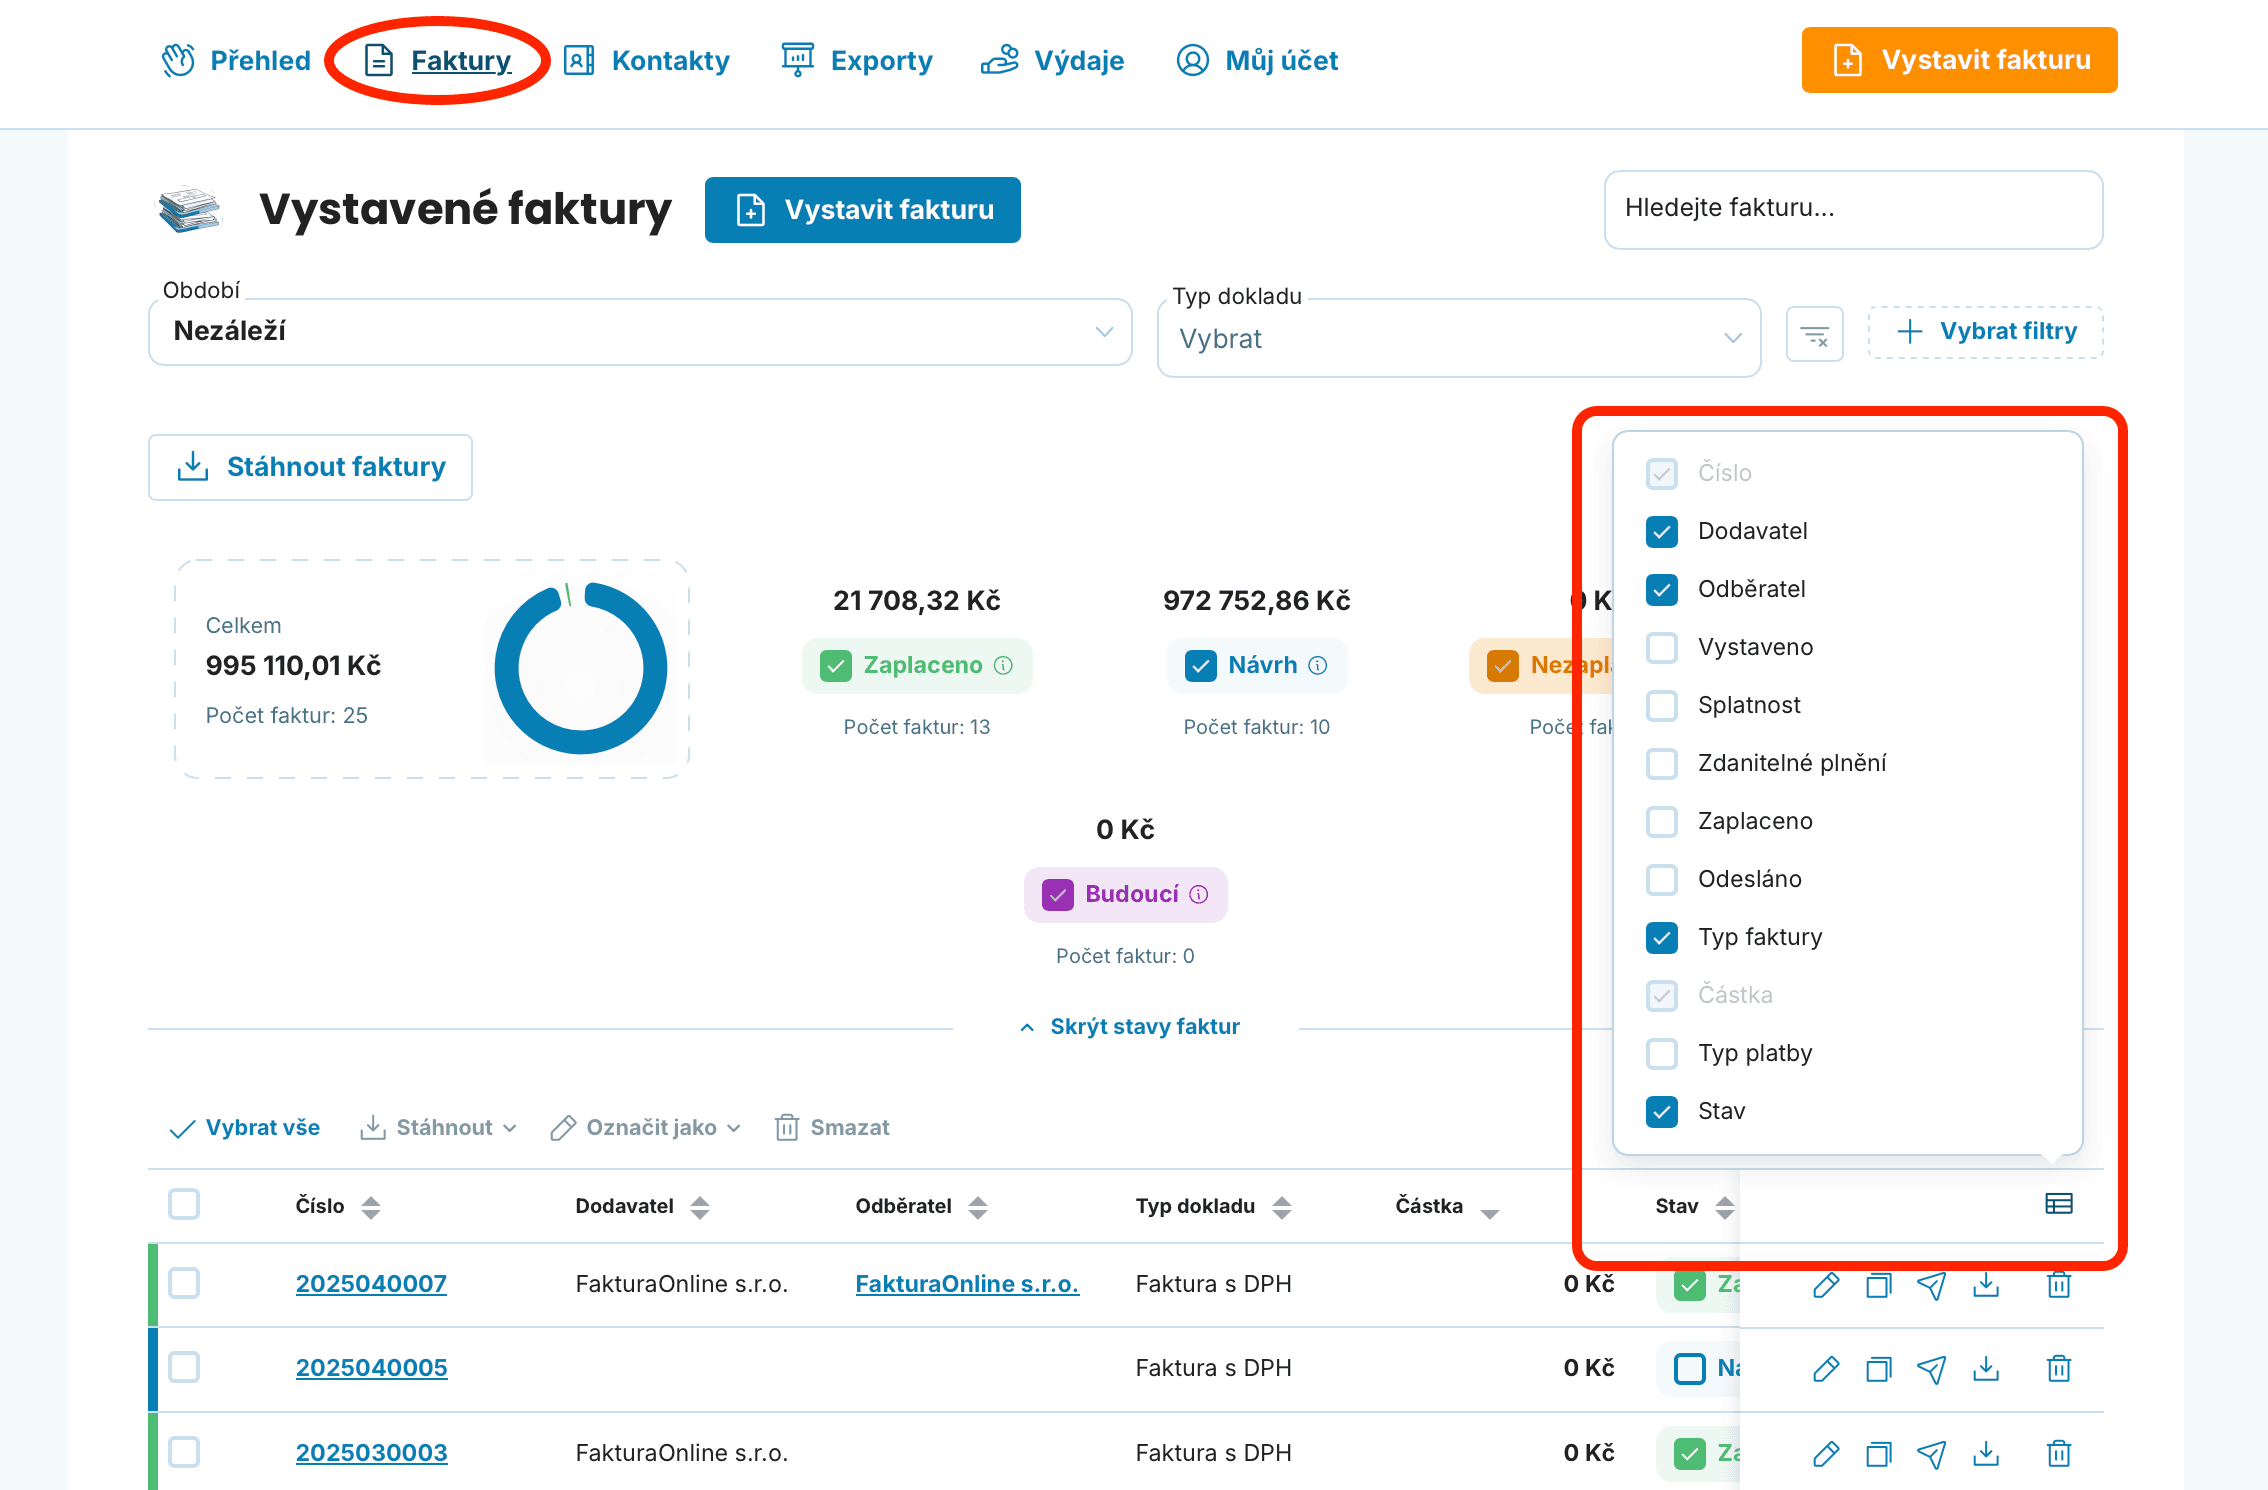
Task: Open the Výdaje menu item
Action: click(1052, 60)
